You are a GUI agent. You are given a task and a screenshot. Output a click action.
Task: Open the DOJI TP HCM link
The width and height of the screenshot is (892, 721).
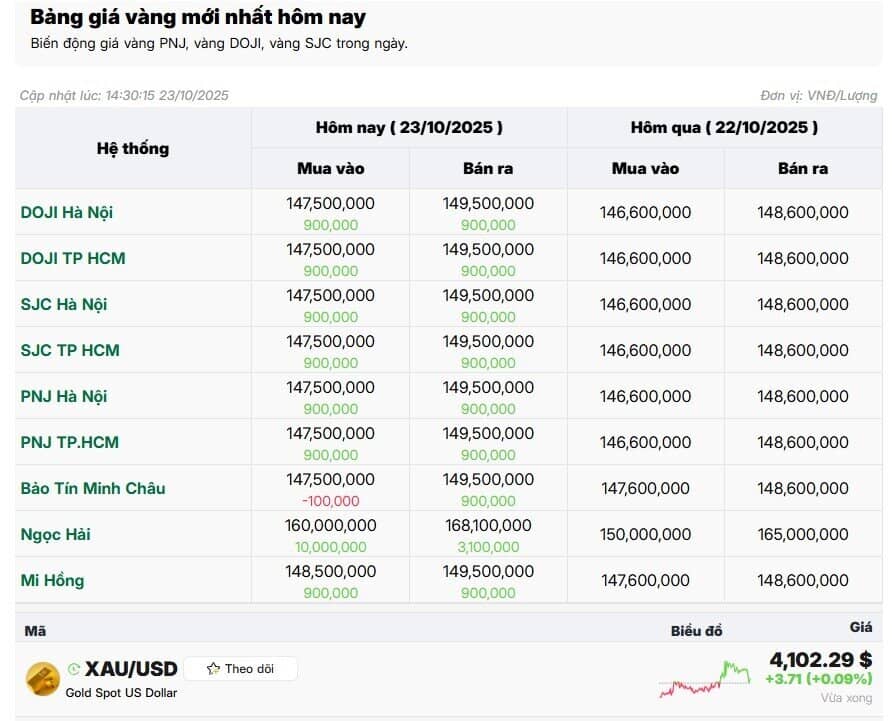73,258
